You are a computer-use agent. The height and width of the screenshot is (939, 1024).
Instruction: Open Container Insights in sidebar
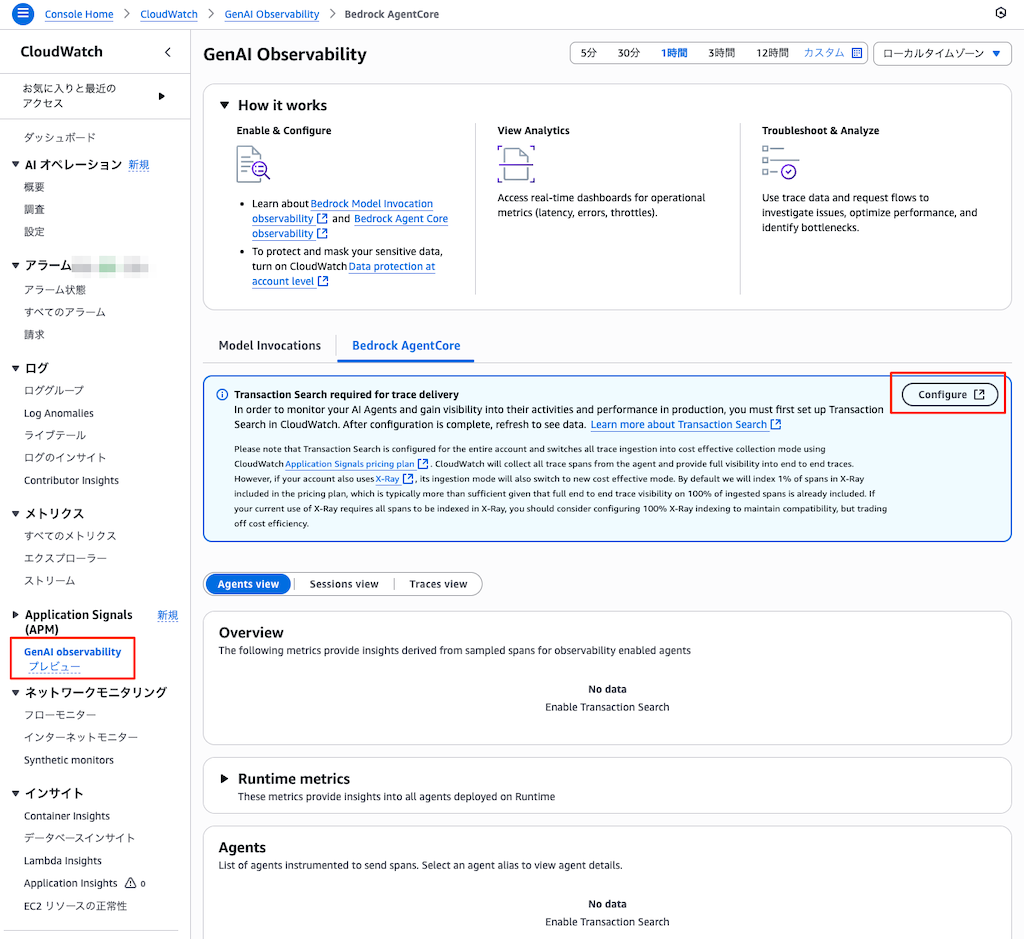coord(67,816)
